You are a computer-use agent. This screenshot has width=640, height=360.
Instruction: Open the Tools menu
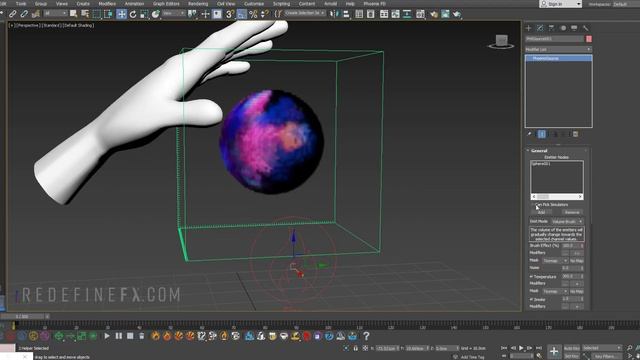point(21,4)
